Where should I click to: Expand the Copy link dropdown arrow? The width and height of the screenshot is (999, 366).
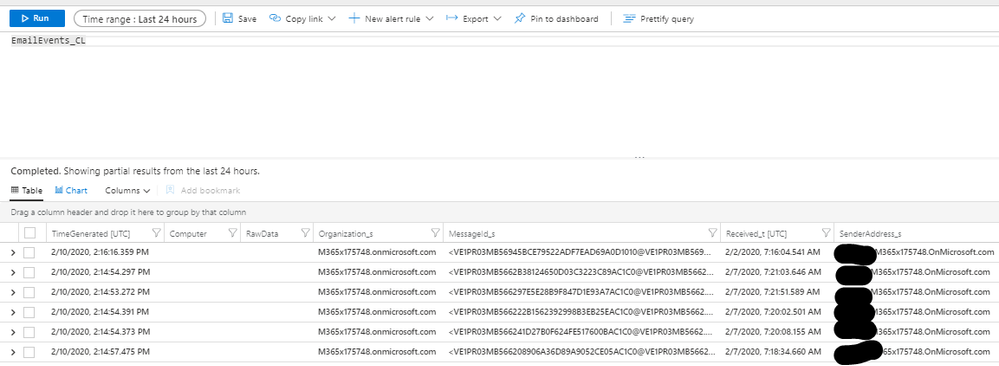(x=332, y=19)
